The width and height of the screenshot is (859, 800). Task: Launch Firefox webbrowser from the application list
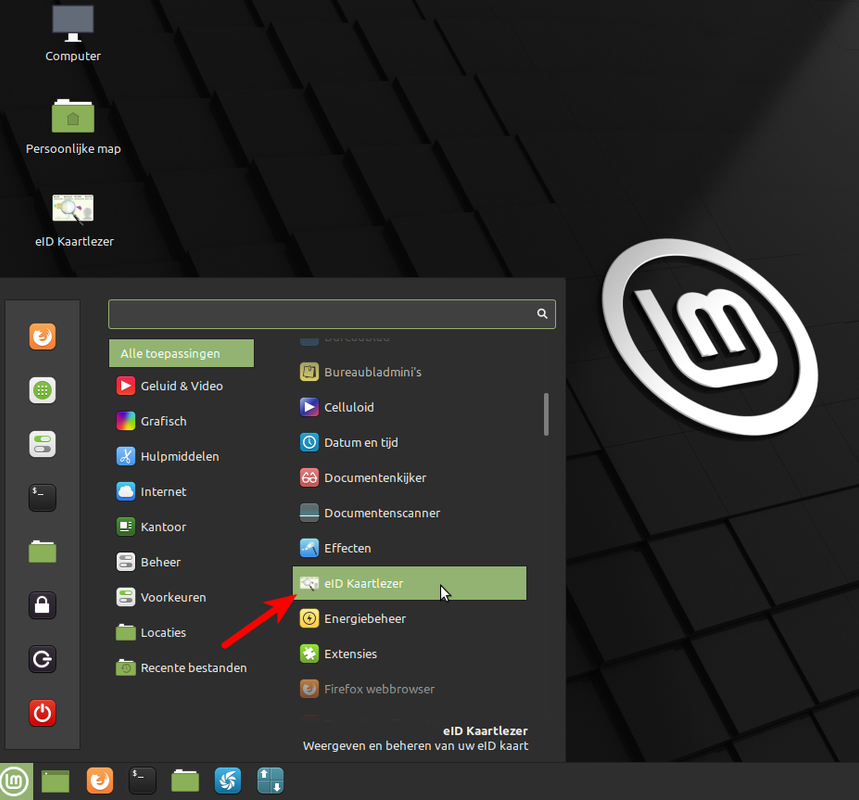(410, 689)
